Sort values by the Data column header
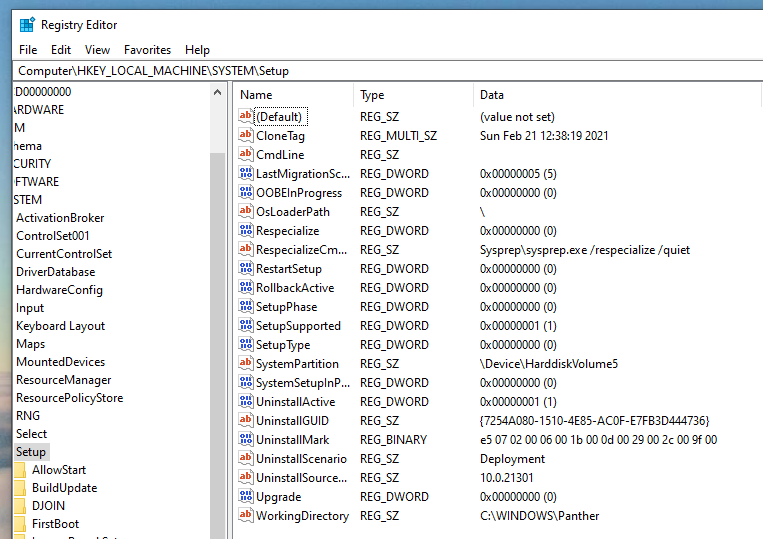This screenshot has height=539, width=763. click(x=617, y=95)
